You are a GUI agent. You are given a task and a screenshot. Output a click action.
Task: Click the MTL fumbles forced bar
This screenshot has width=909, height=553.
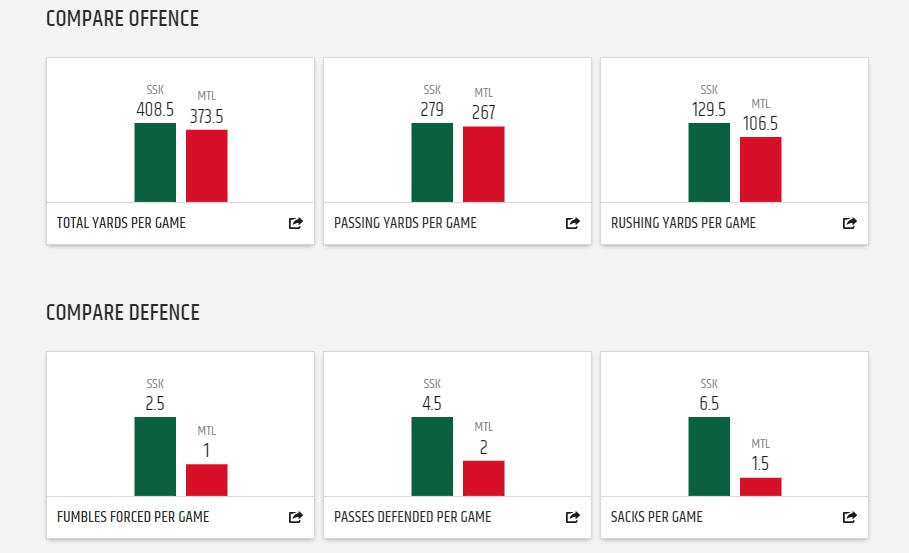tap(207, 480)
